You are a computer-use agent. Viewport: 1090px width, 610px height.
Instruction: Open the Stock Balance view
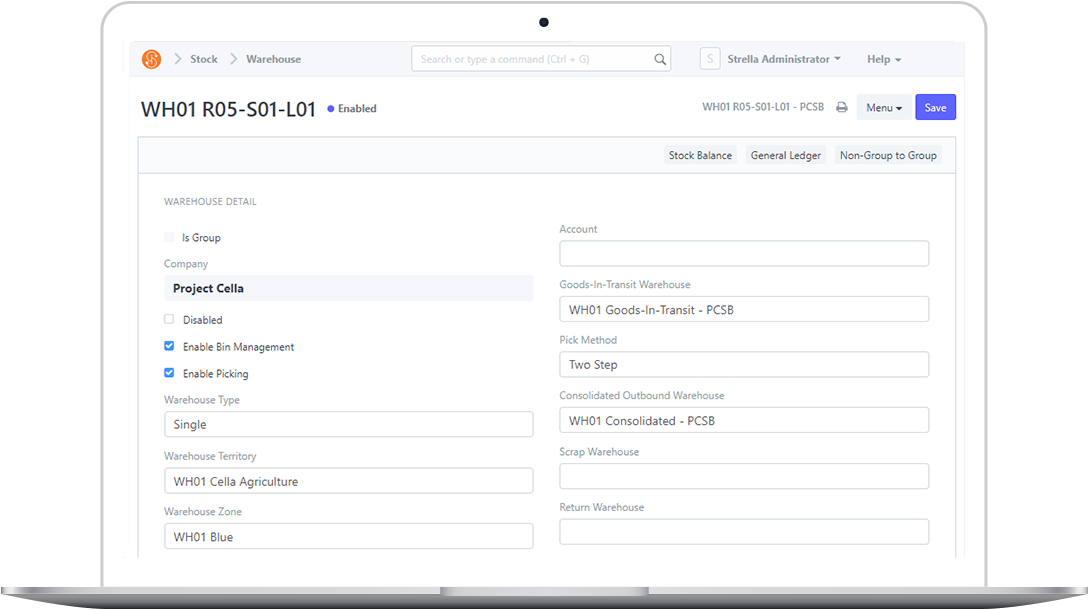(x=700, y=155)
